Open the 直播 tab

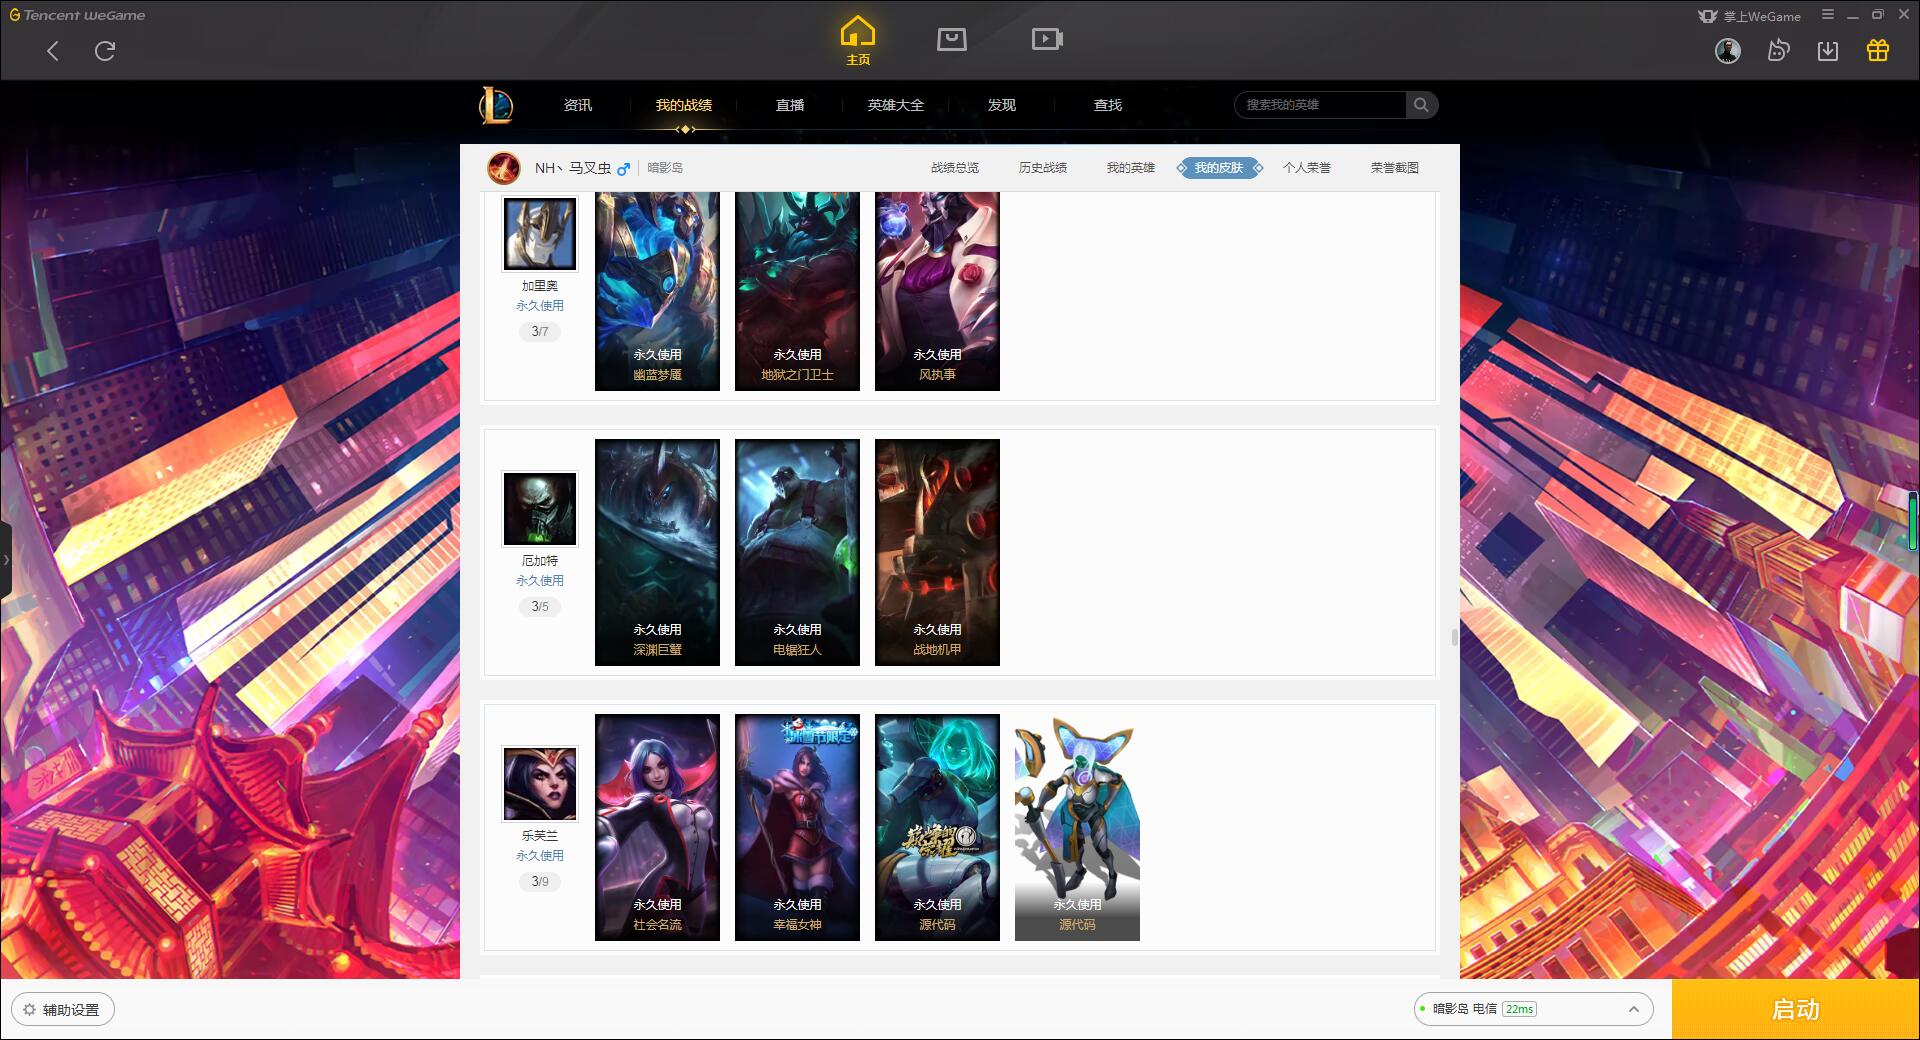click(x=790, y=105)
